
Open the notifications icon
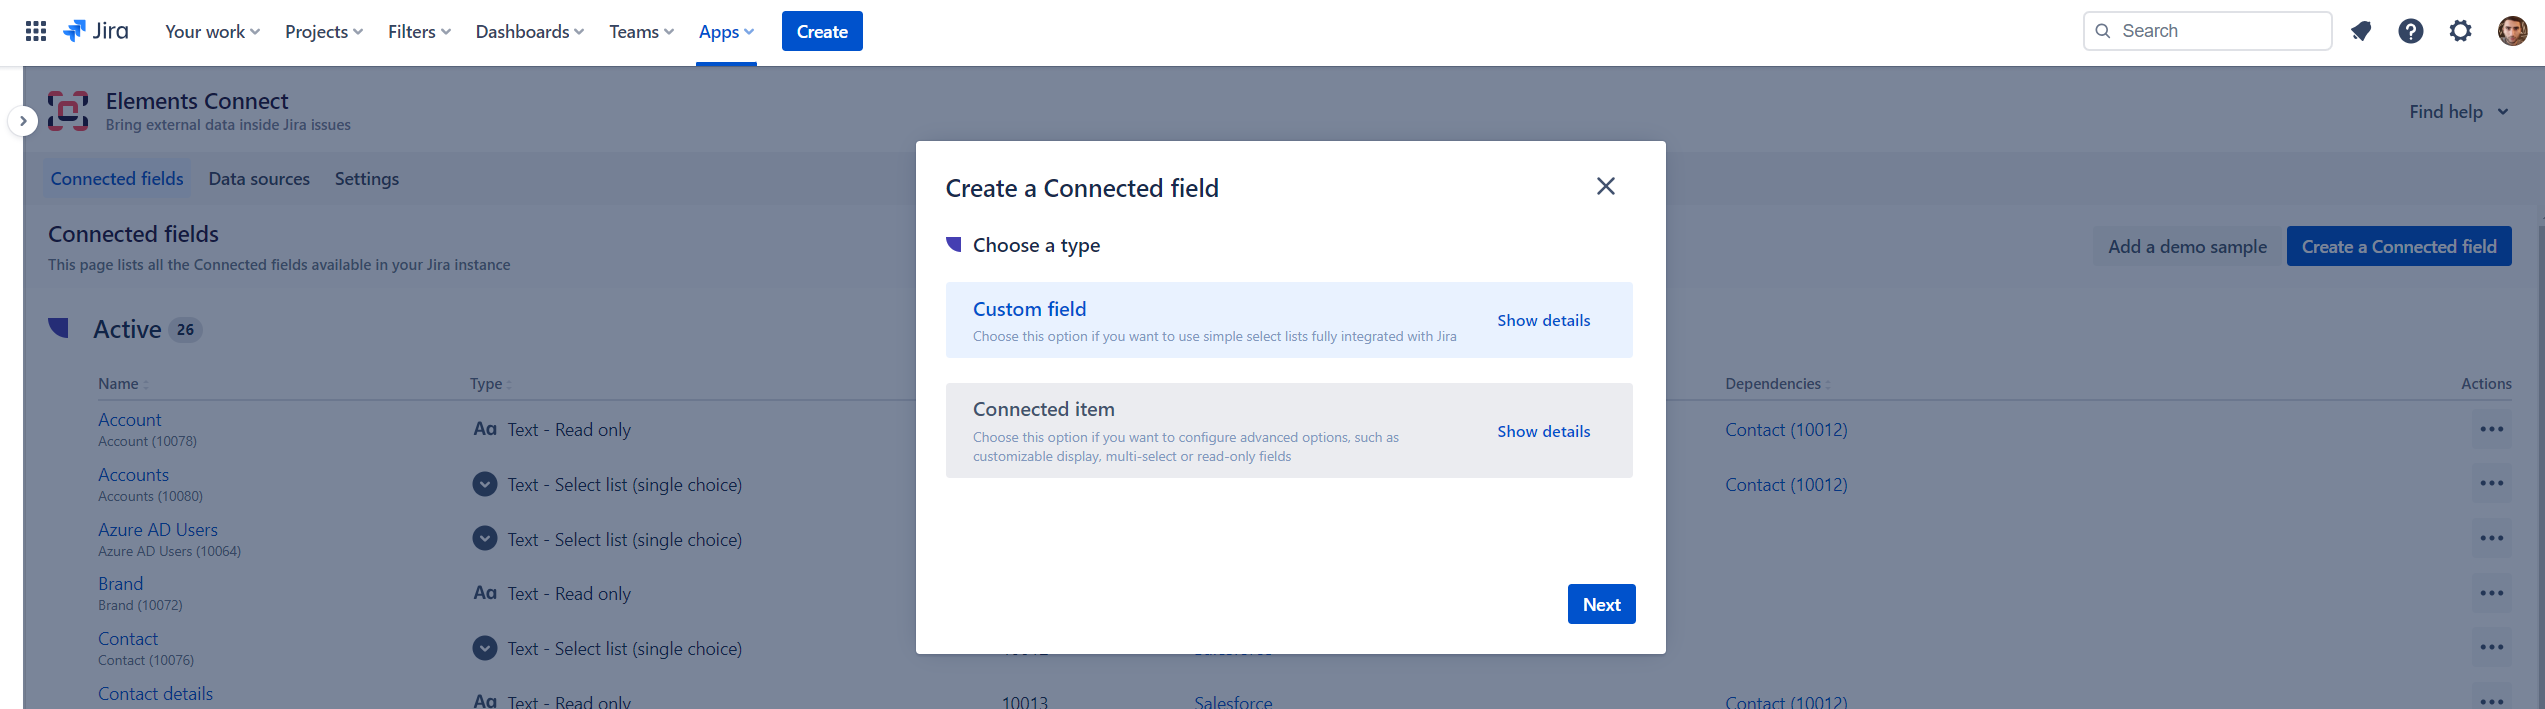point(2361,31)
